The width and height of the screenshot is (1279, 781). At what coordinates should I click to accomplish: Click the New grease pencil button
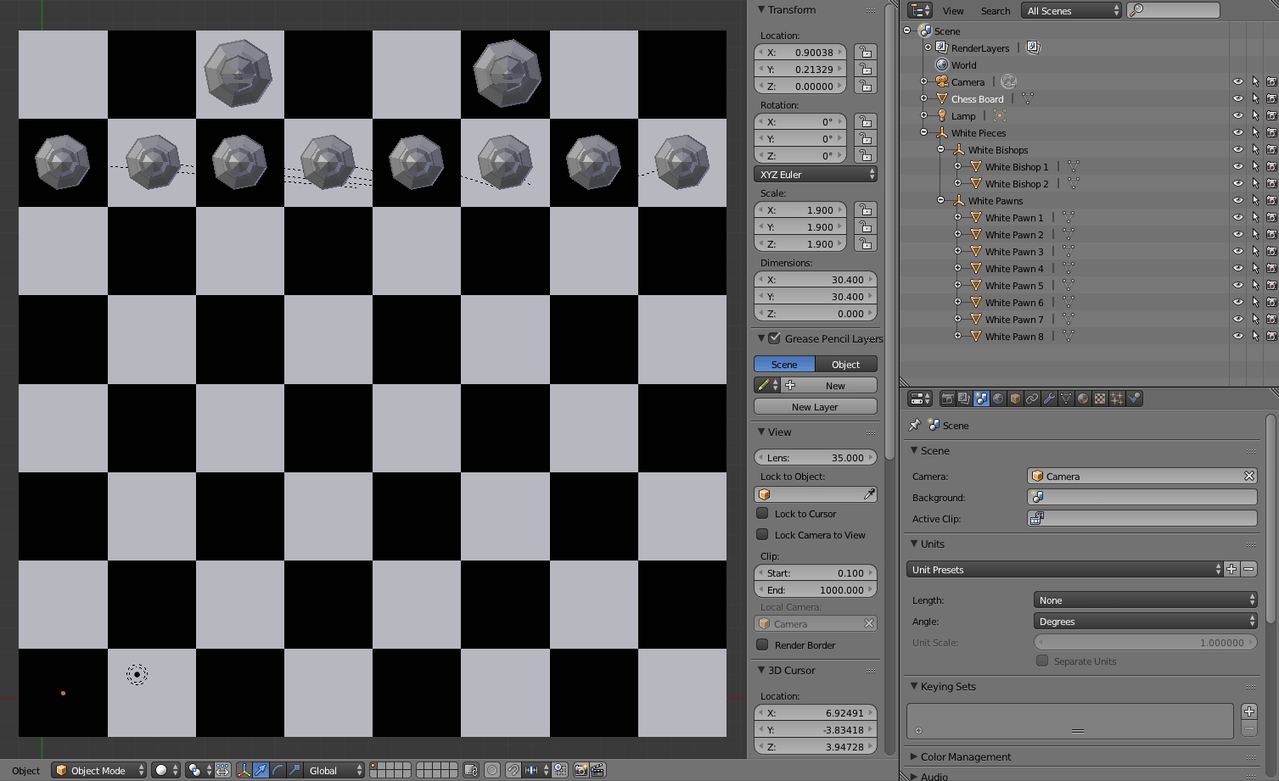click(834, 385)
